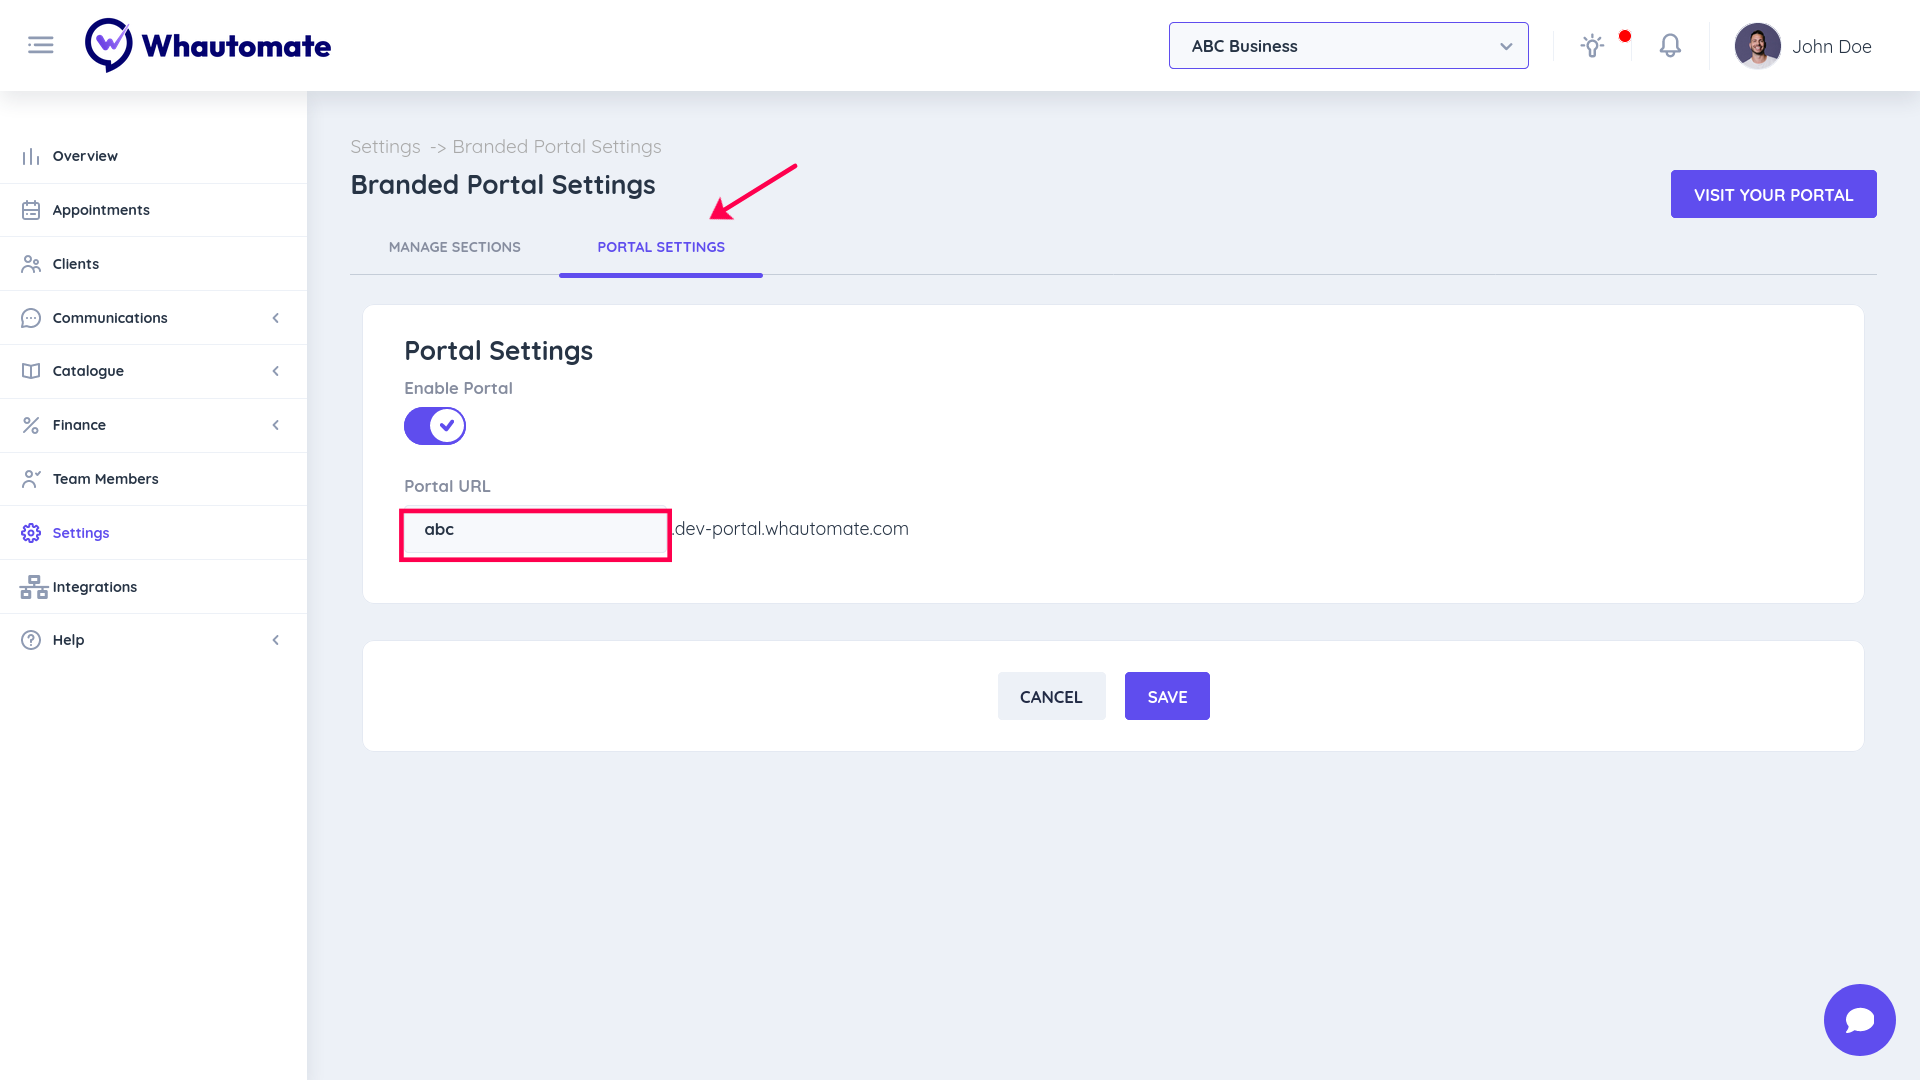The height and width of the screenshot is (1080, 1920).
Task: Click the Settings gear icon in sidebar
Action: pyautogui.click(x=31, y=533)
